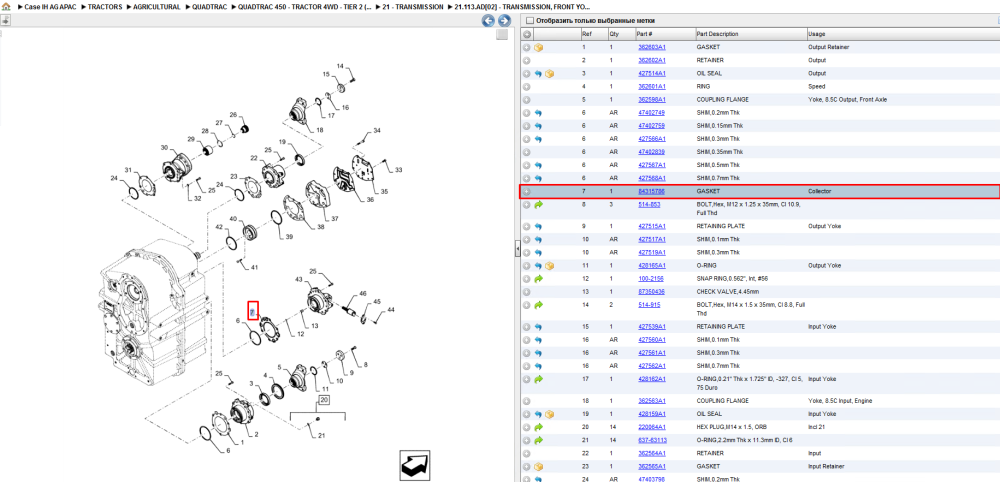Image resolution: width=1000 pixels, height=482 pixels.
Task: Click blue arrow on Input Yoke RETAINING PLATE row
Action: pyautogui.click(x=538, y=326)
